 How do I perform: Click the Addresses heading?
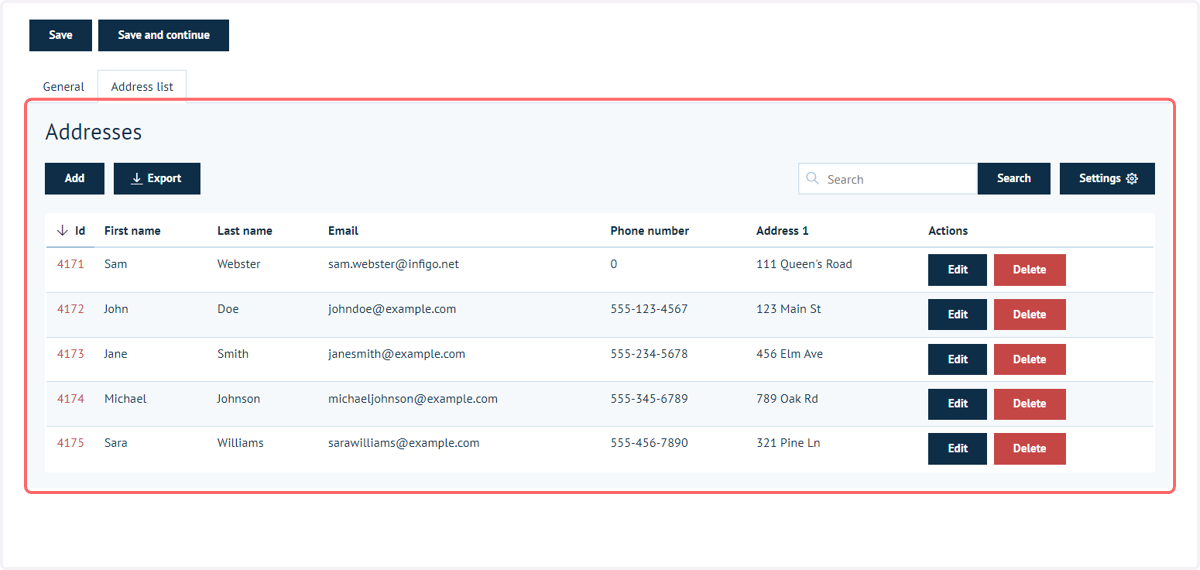point(94,132)
